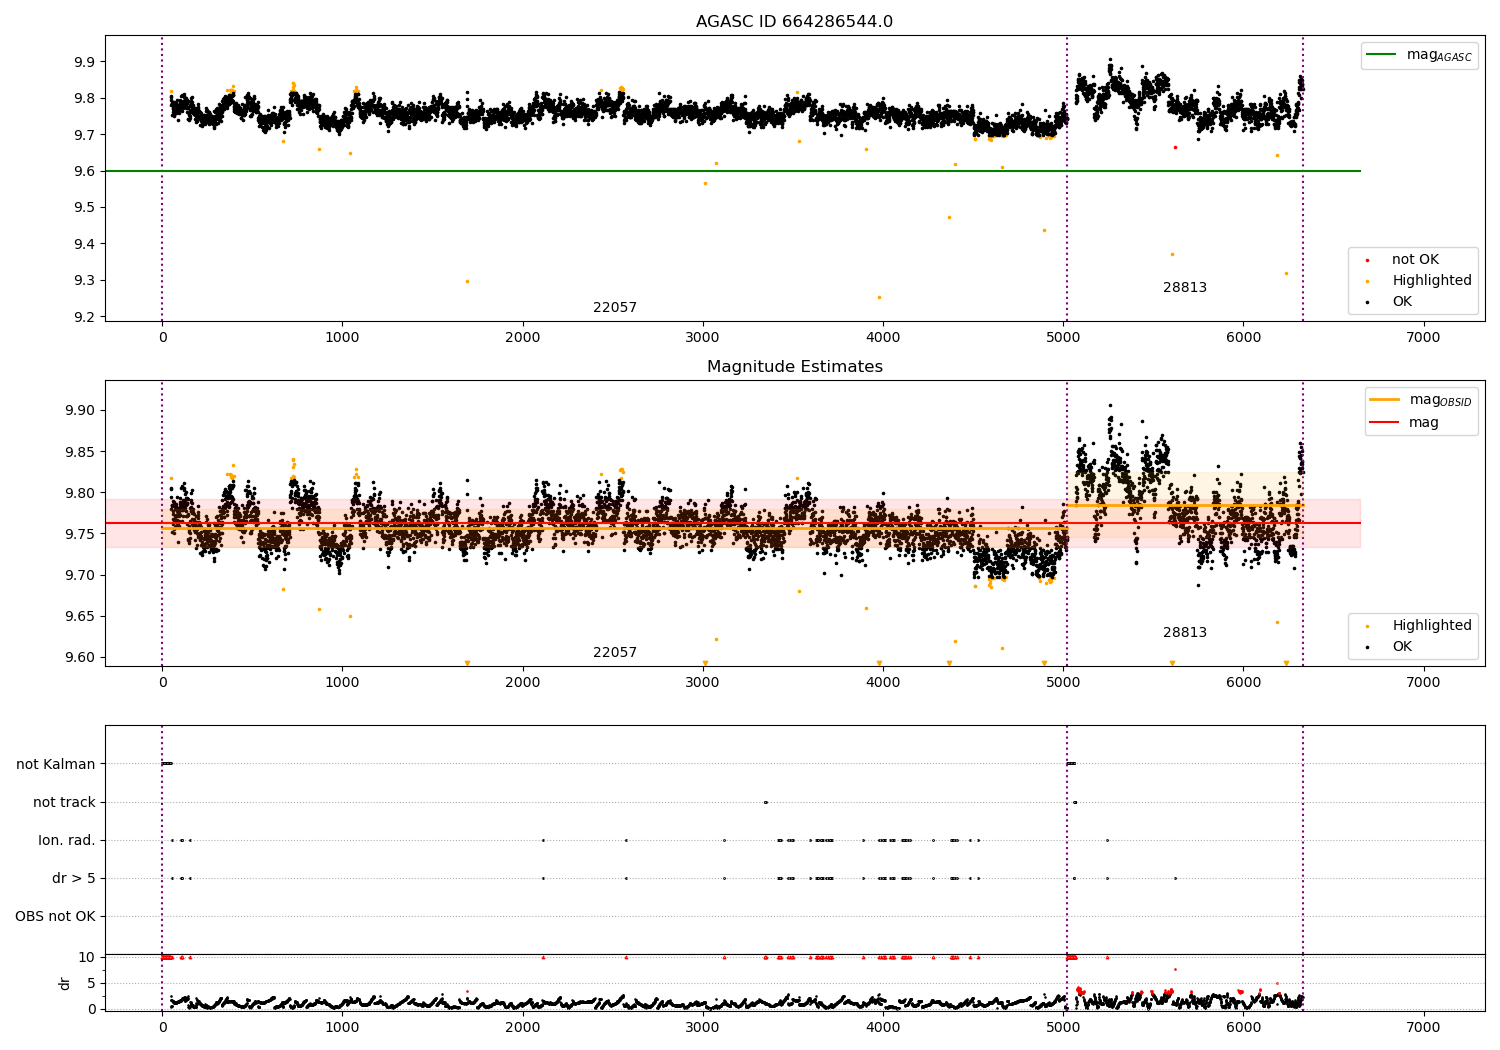This screenshot has height=1050, width=1500.
Task: Click the 6000 x-tick under bottom plot
Action: pos(1243,1028)
